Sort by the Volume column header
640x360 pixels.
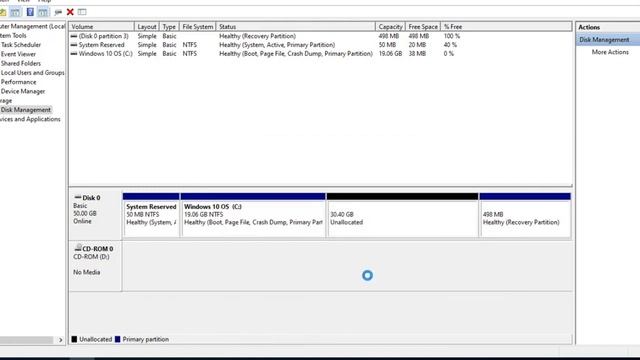pyautogui.click(x=101, y=27)
